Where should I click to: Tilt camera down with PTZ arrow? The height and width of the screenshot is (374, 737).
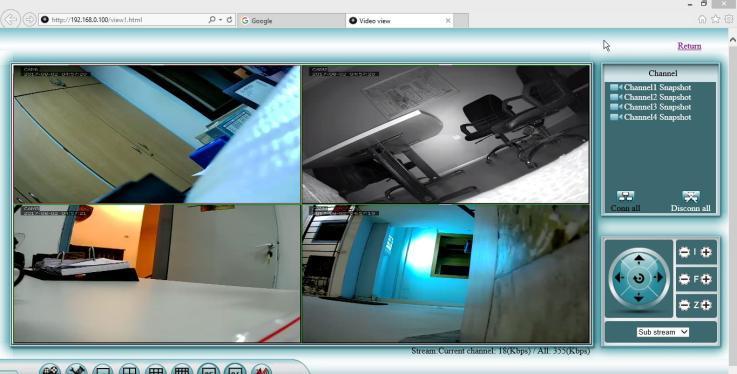coord(639,298)
